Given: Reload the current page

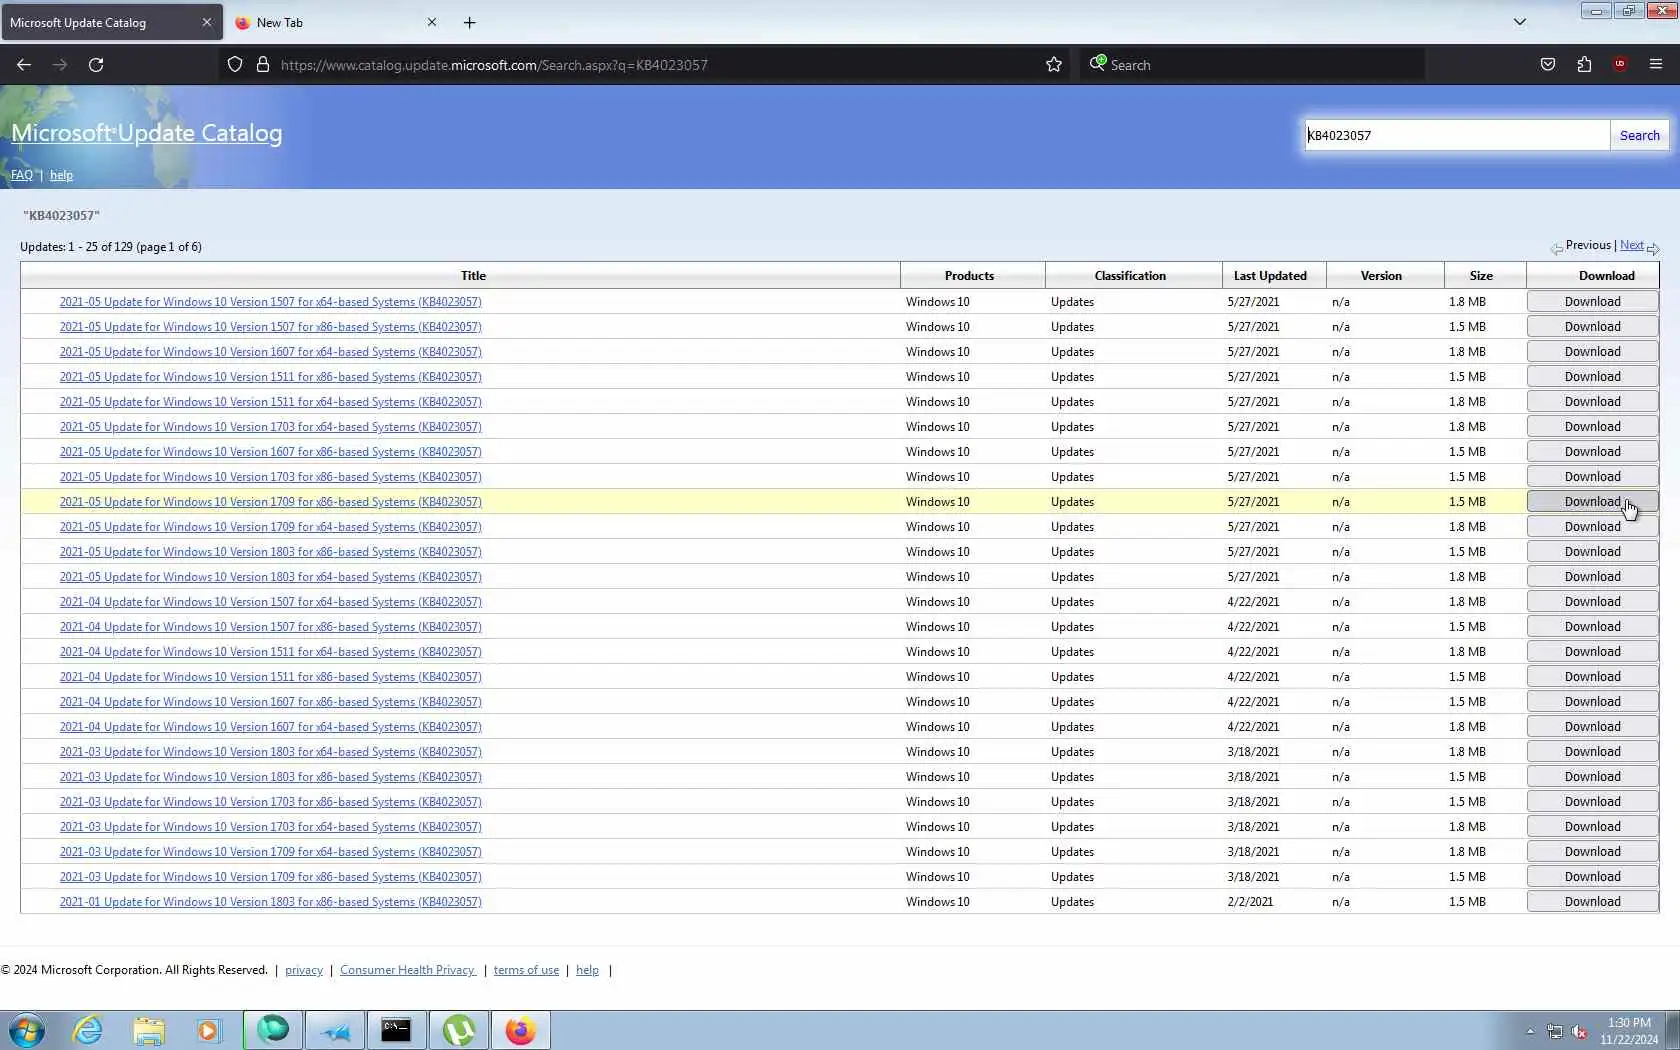Looking at the screenshot, I should [x=96, y=65].
